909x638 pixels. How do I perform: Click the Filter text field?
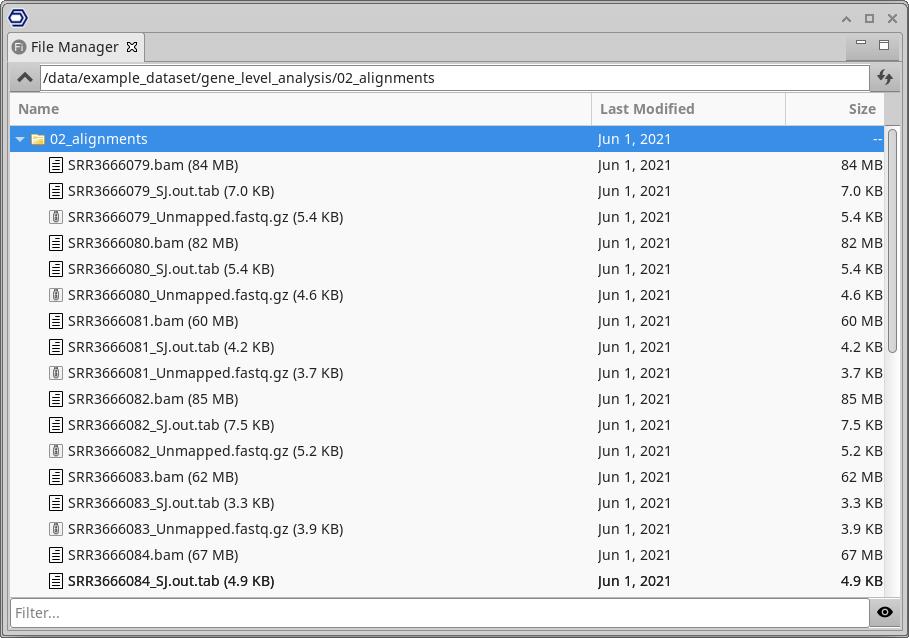point(438,612)
